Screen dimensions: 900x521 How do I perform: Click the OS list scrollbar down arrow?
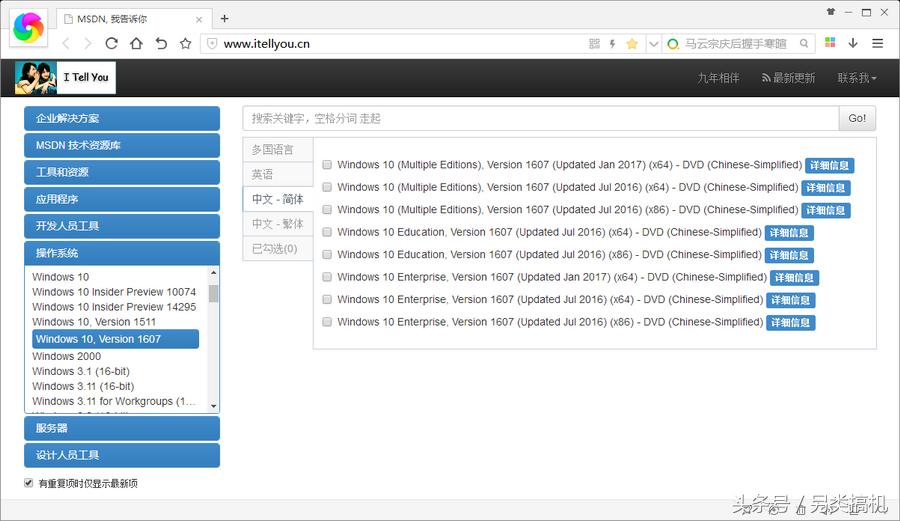(214, 406)
